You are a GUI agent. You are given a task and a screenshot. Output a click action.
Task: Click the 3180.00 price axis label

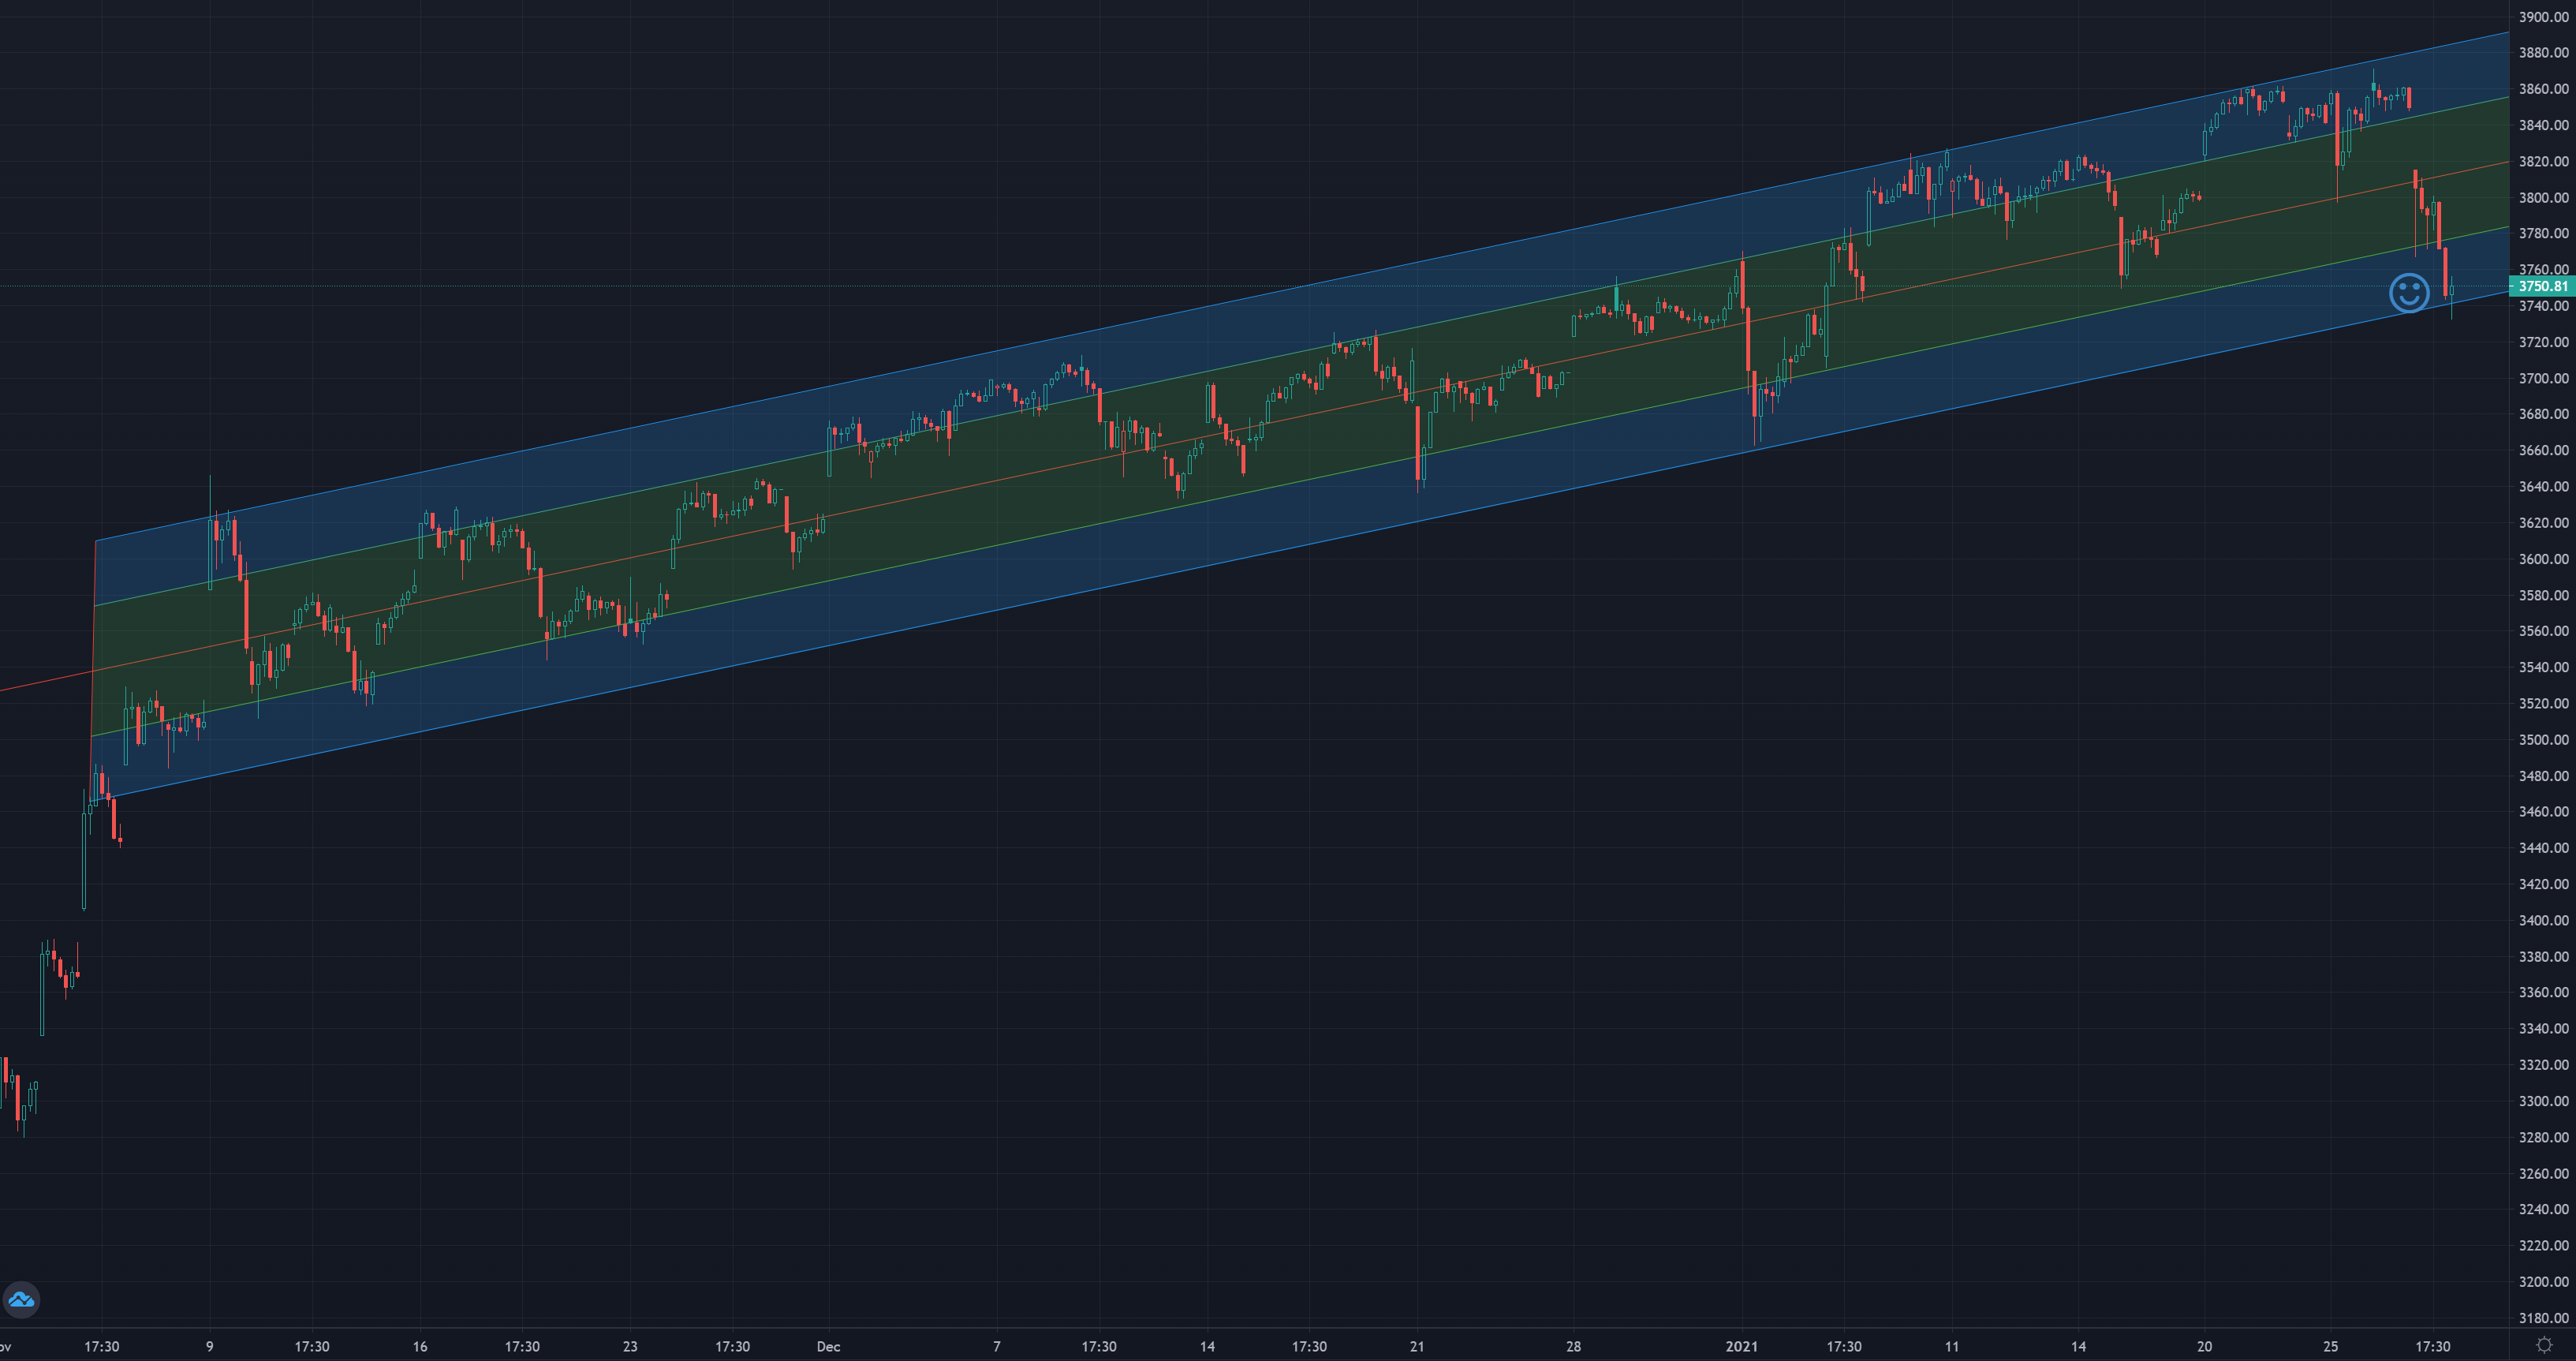2543,1317
